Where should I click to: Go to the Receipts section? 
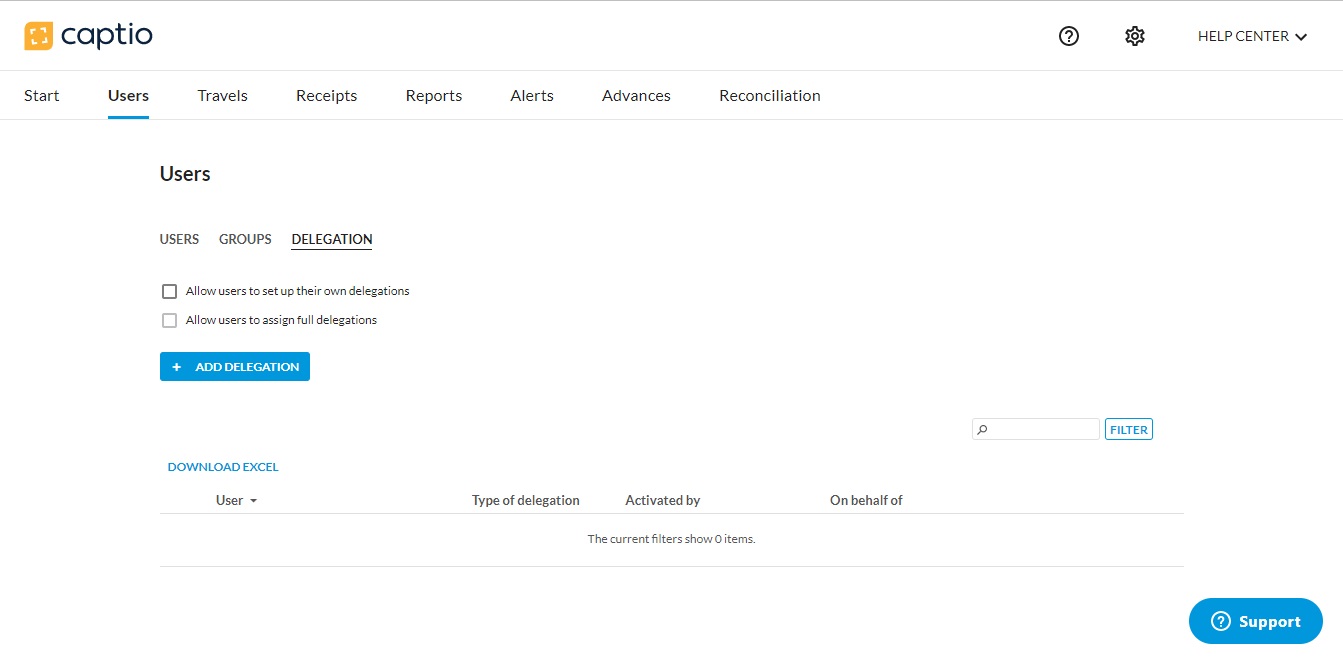coord(326,96)
